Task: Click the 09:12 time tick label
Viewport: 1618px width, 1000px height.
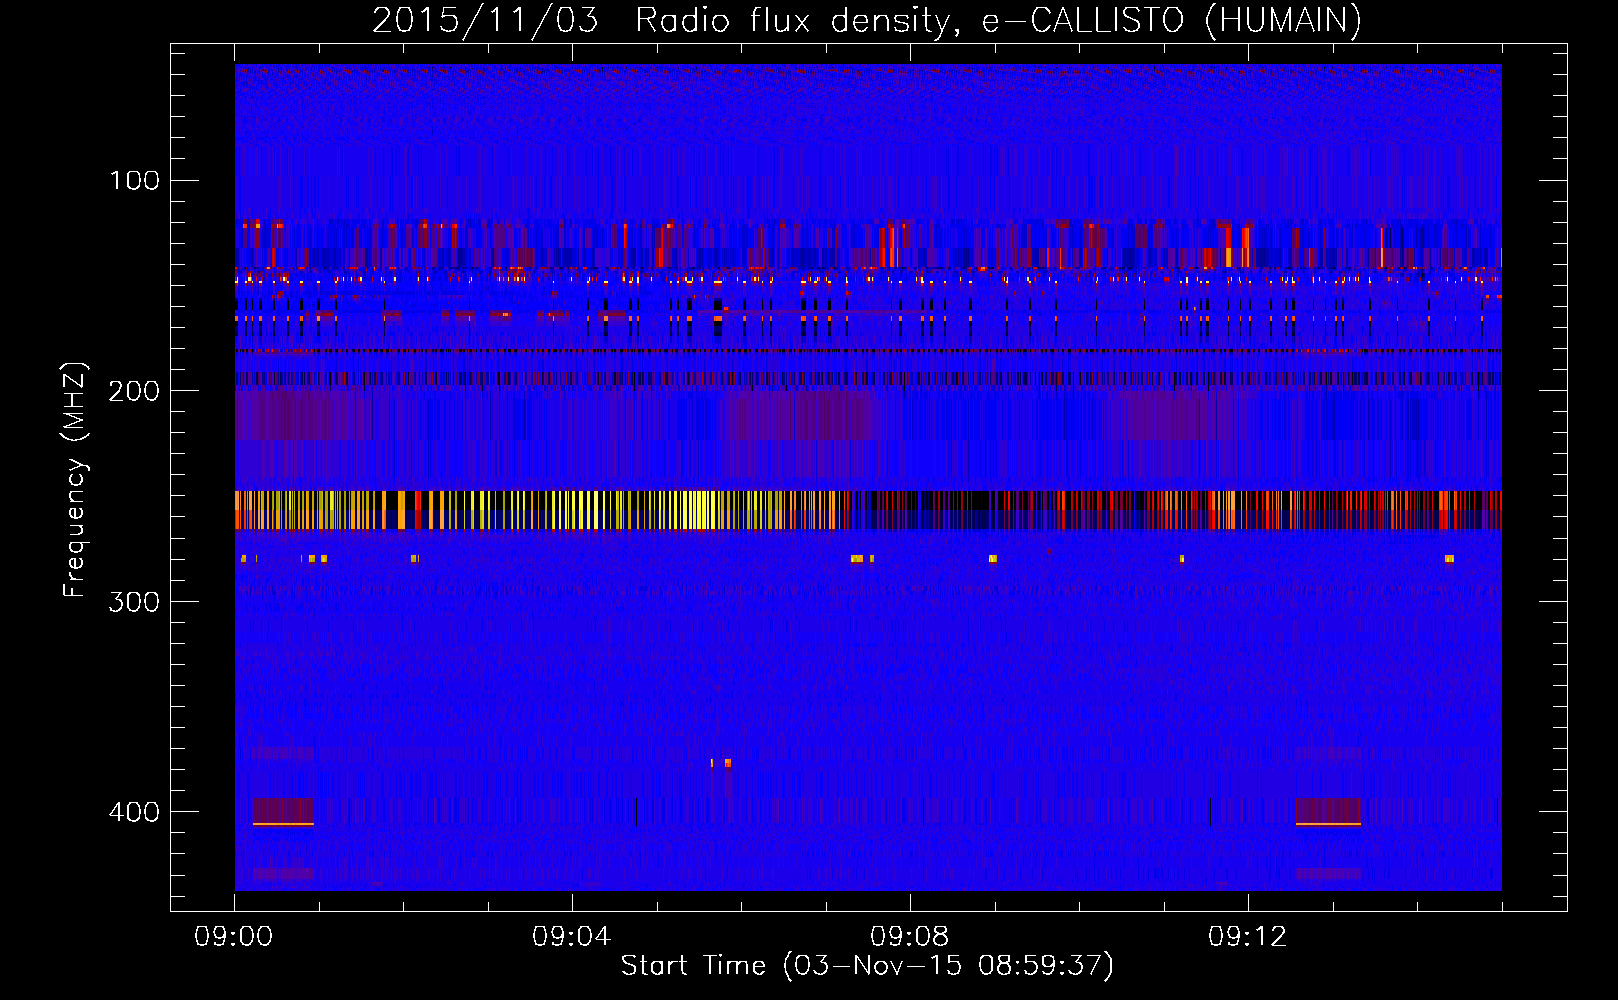Action: coord(1248,937)
